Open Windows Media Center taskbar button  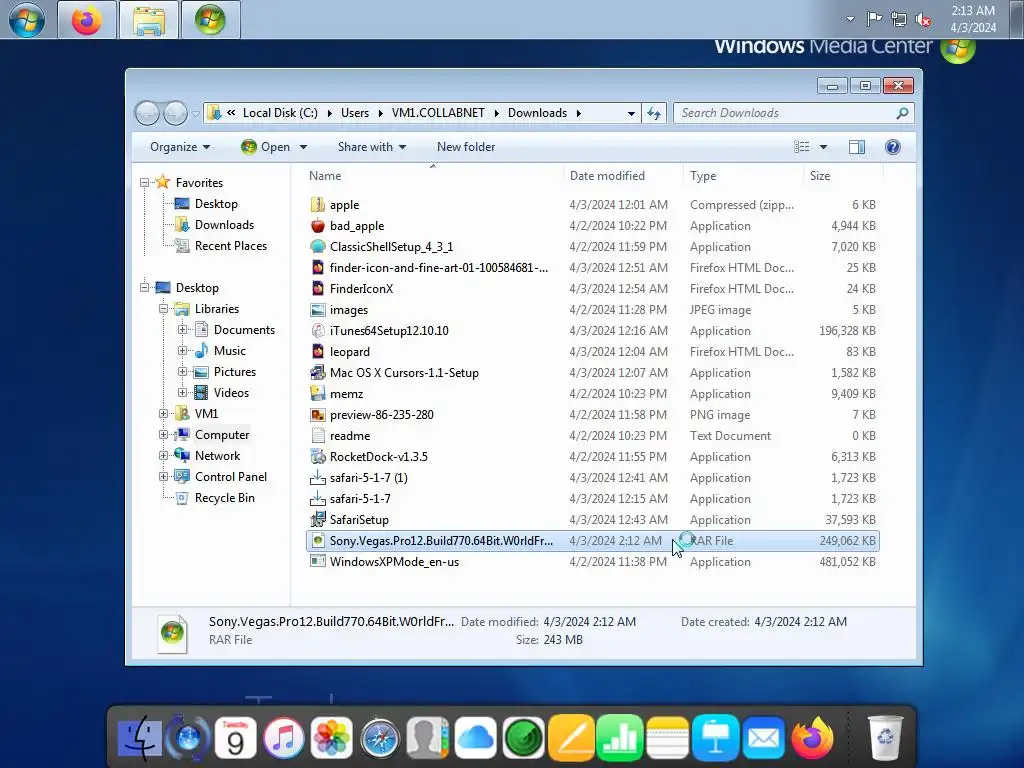pos(210,20)
